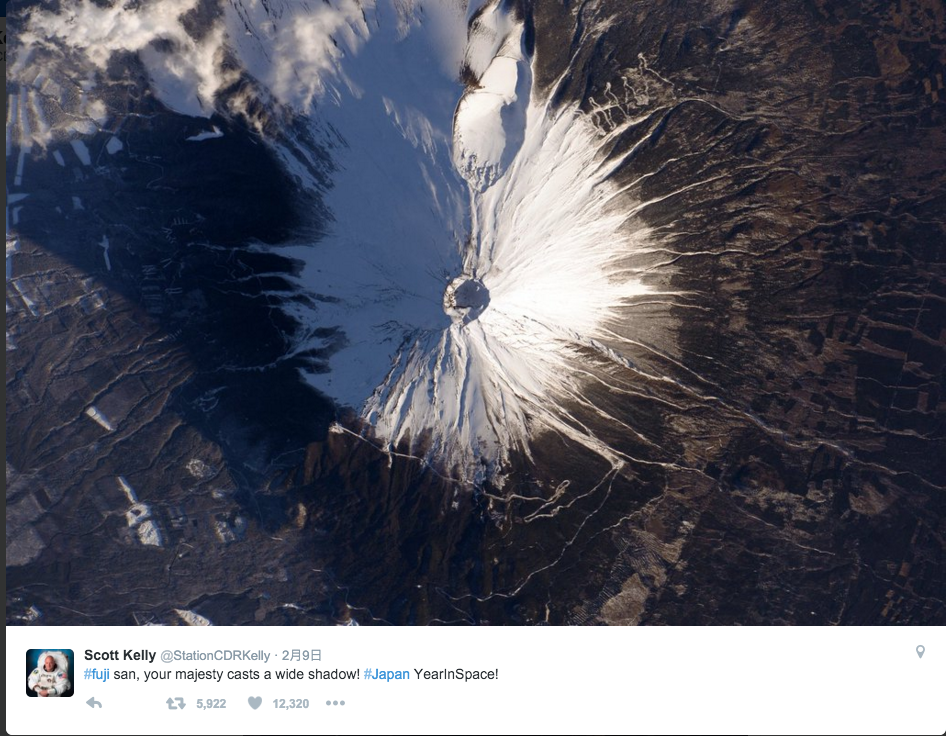Like the tweet with the heart icon
The height and width of the screenshot is (736, 946).
click(x=255, y=703)
